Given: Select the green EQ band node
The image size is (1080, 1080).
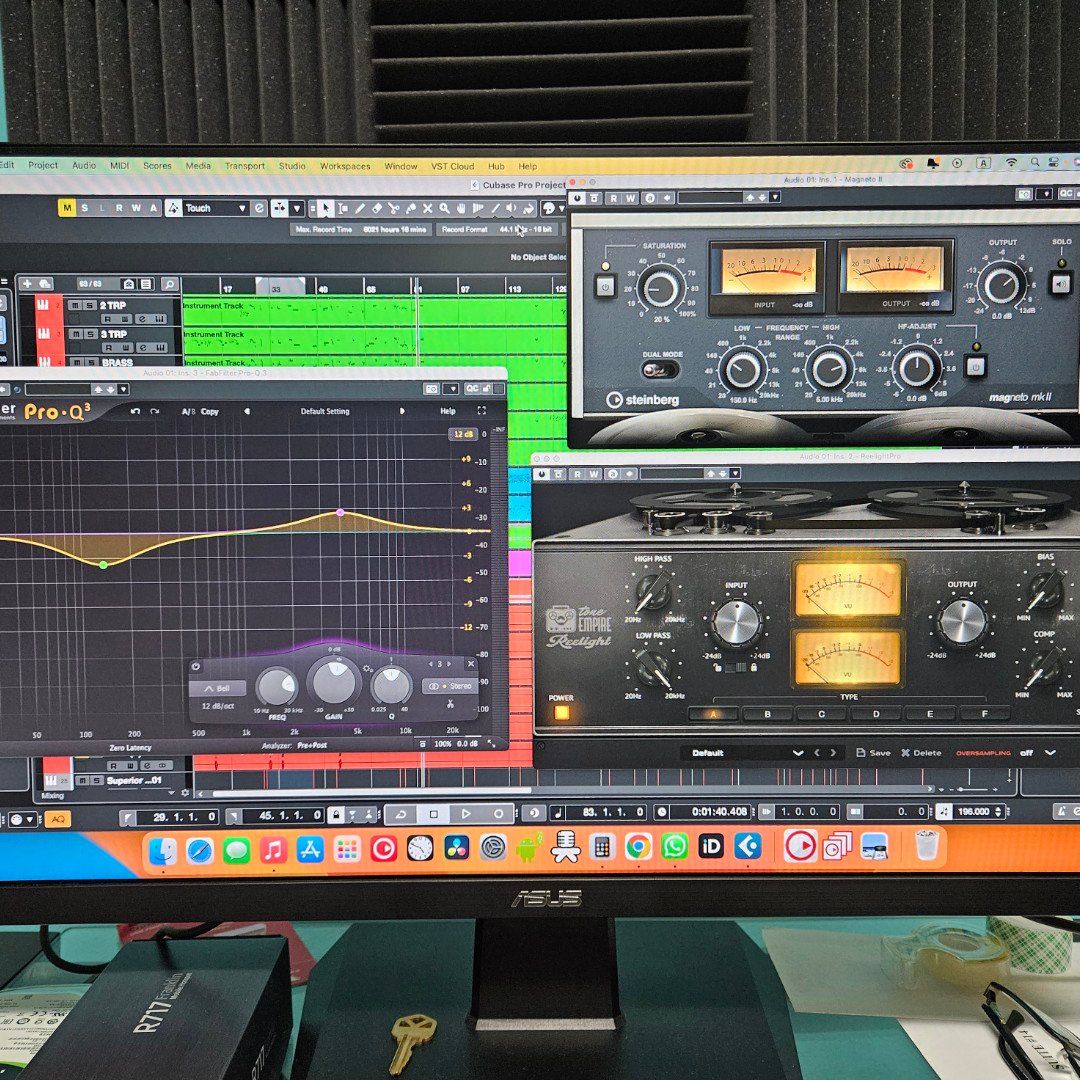Looking at the screenshot, I should pos(103,565).
